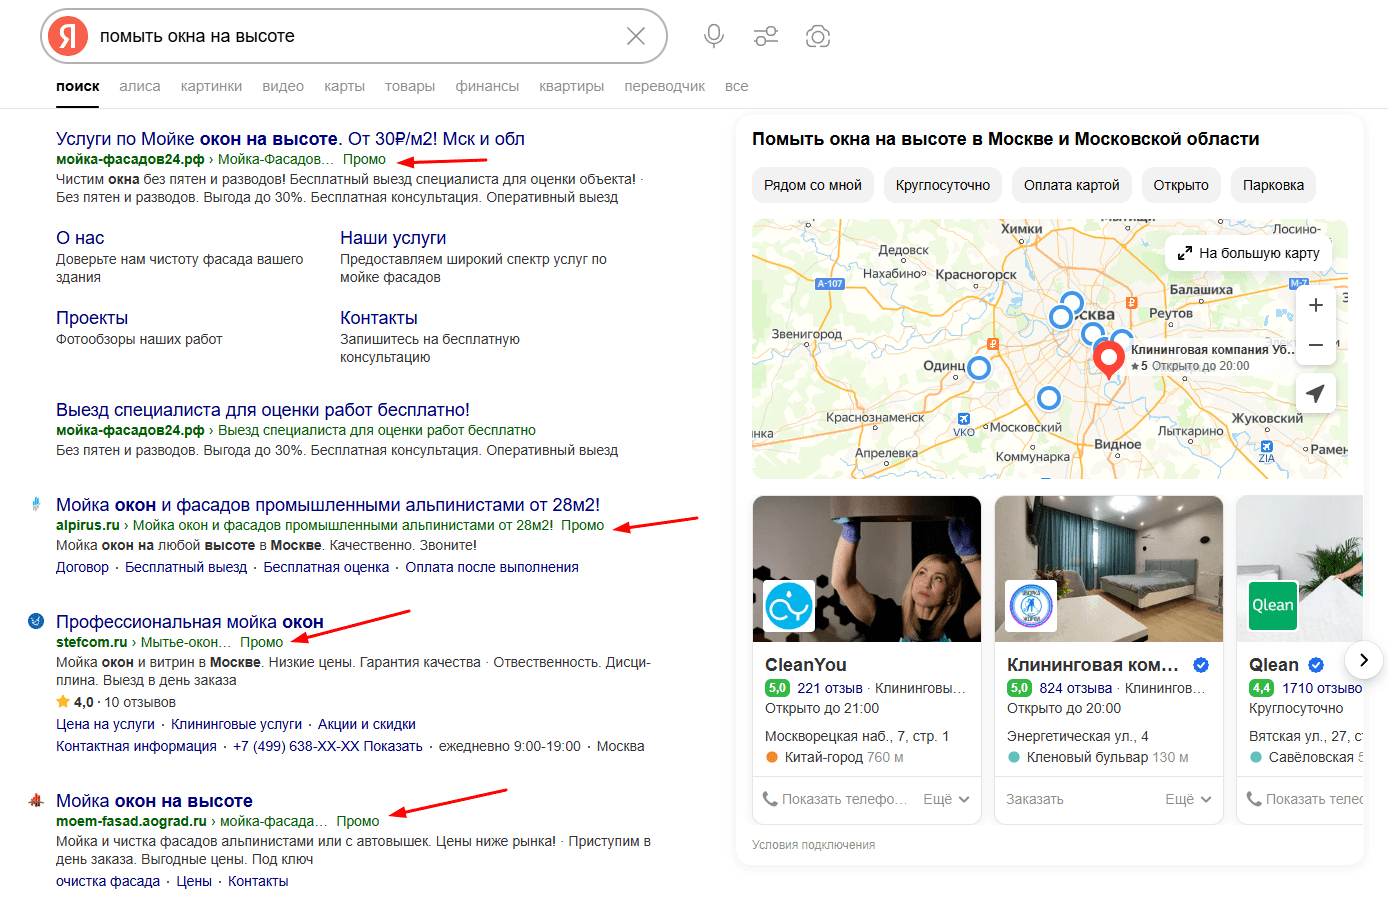This screenshot has width=1388, height=908.
Task: Click the alpirus.ru site favicon
Action: point(36,504)
